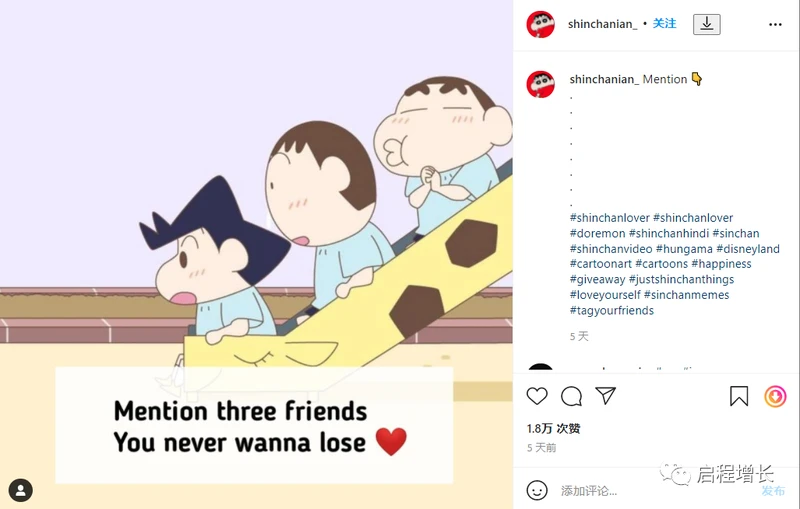Open shinchanian_ profile avatar in header
The image size is (800, 509).
tap(540, 24)
